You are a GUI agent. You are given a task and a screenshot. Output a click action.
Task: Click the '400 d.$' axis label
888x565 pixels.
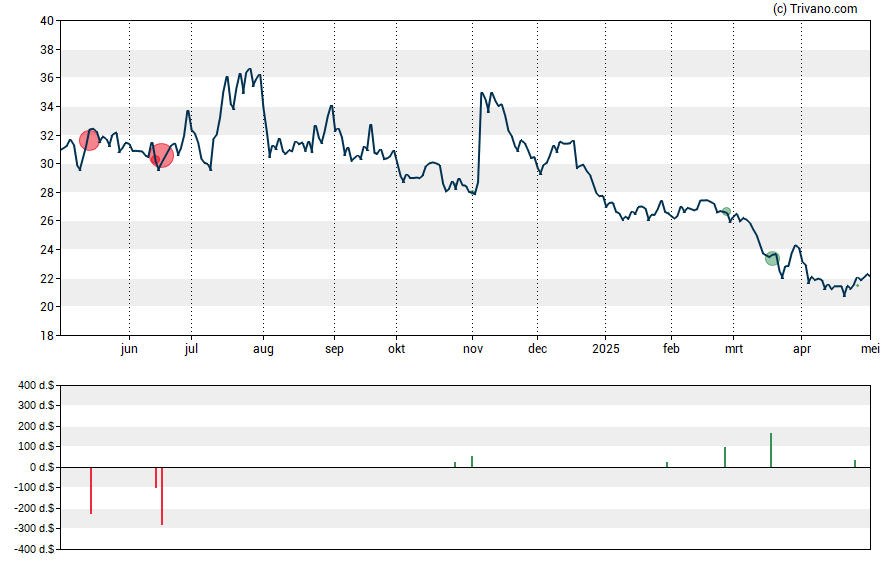click(x=36, y=386)
